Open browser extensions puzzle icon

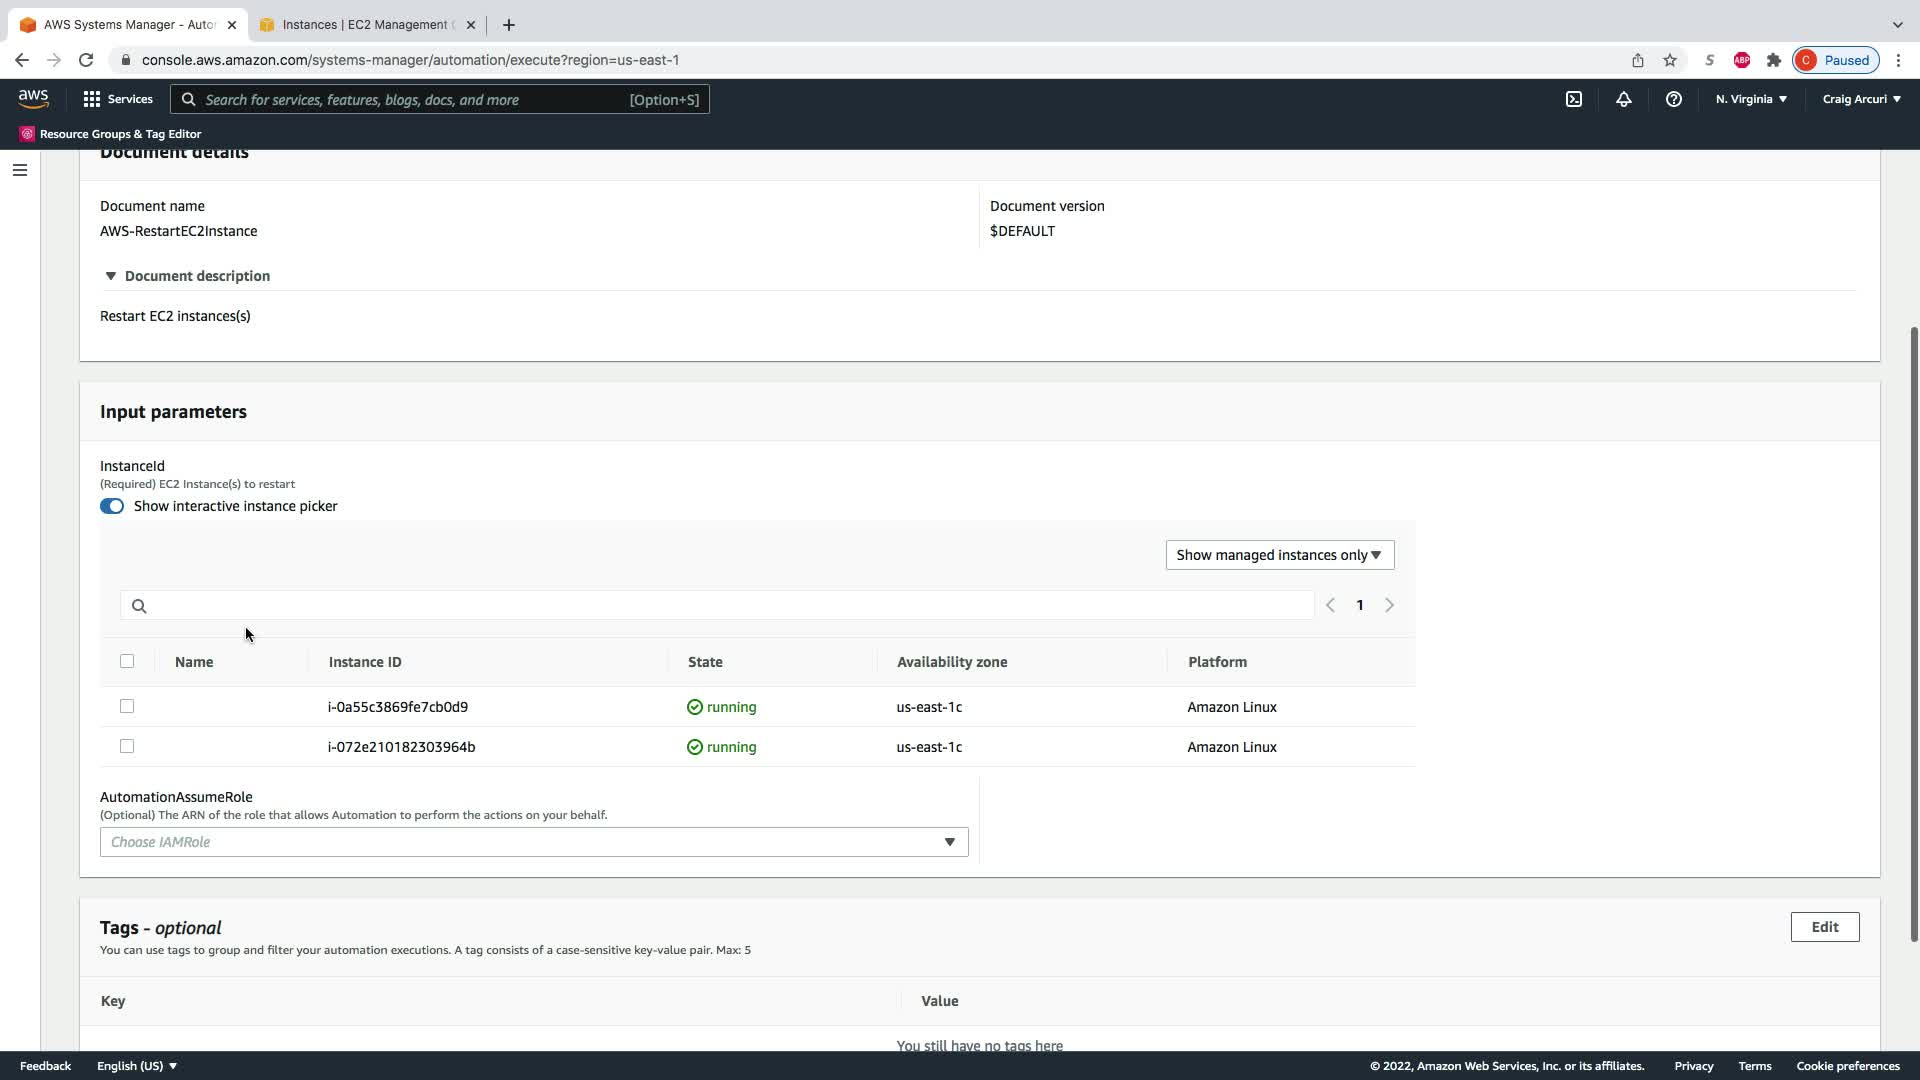point(1774,60)
